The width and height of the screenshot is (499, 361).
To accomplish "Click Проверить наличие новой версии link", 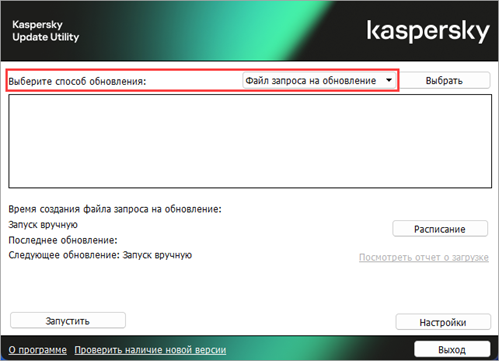I will (x=150, y=350).
